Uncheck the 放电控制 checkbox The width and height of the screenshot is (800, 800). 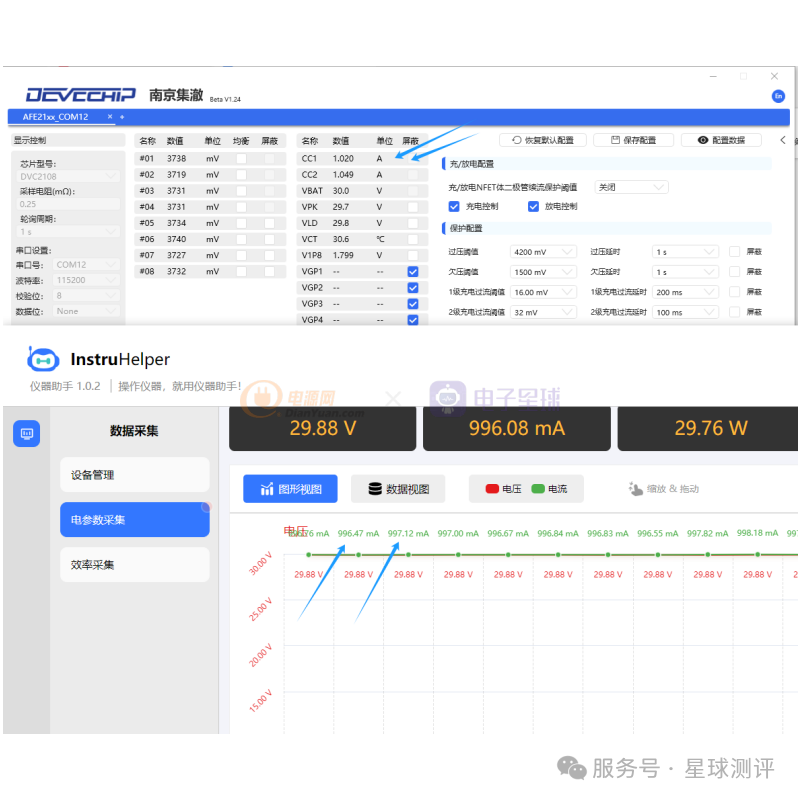(533, 207)
